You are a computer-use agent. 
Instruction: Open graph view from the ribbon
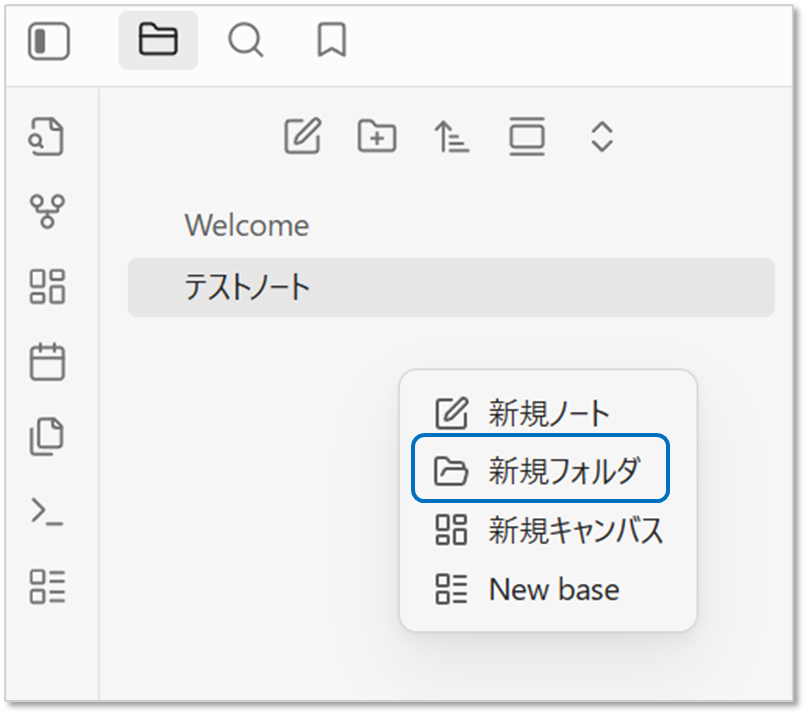tap(47, 211)
